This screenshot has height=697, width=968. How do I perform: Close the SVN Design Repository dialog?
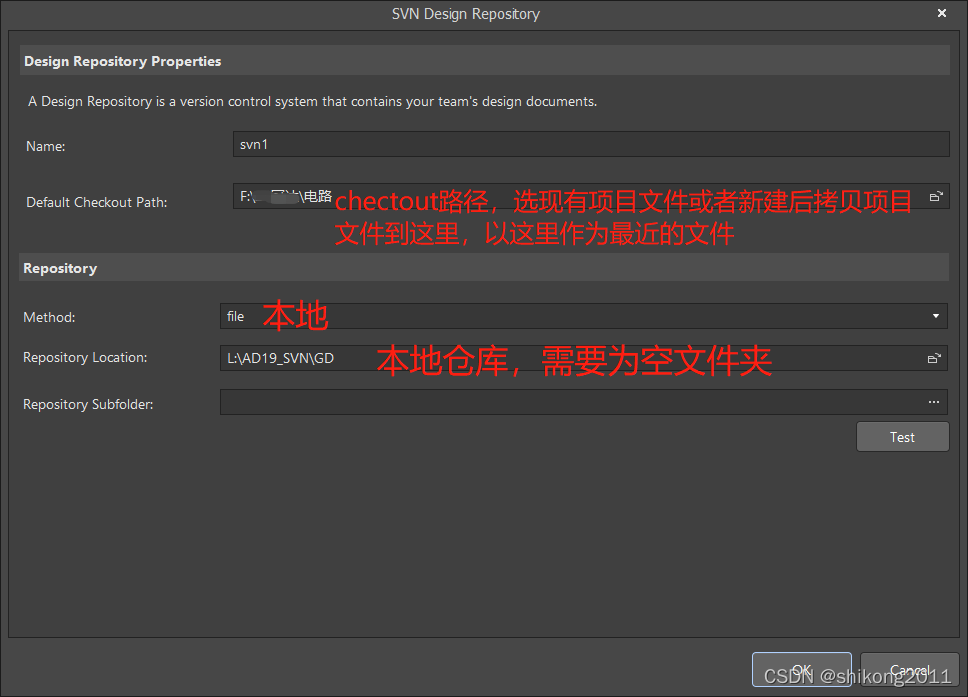941,14
